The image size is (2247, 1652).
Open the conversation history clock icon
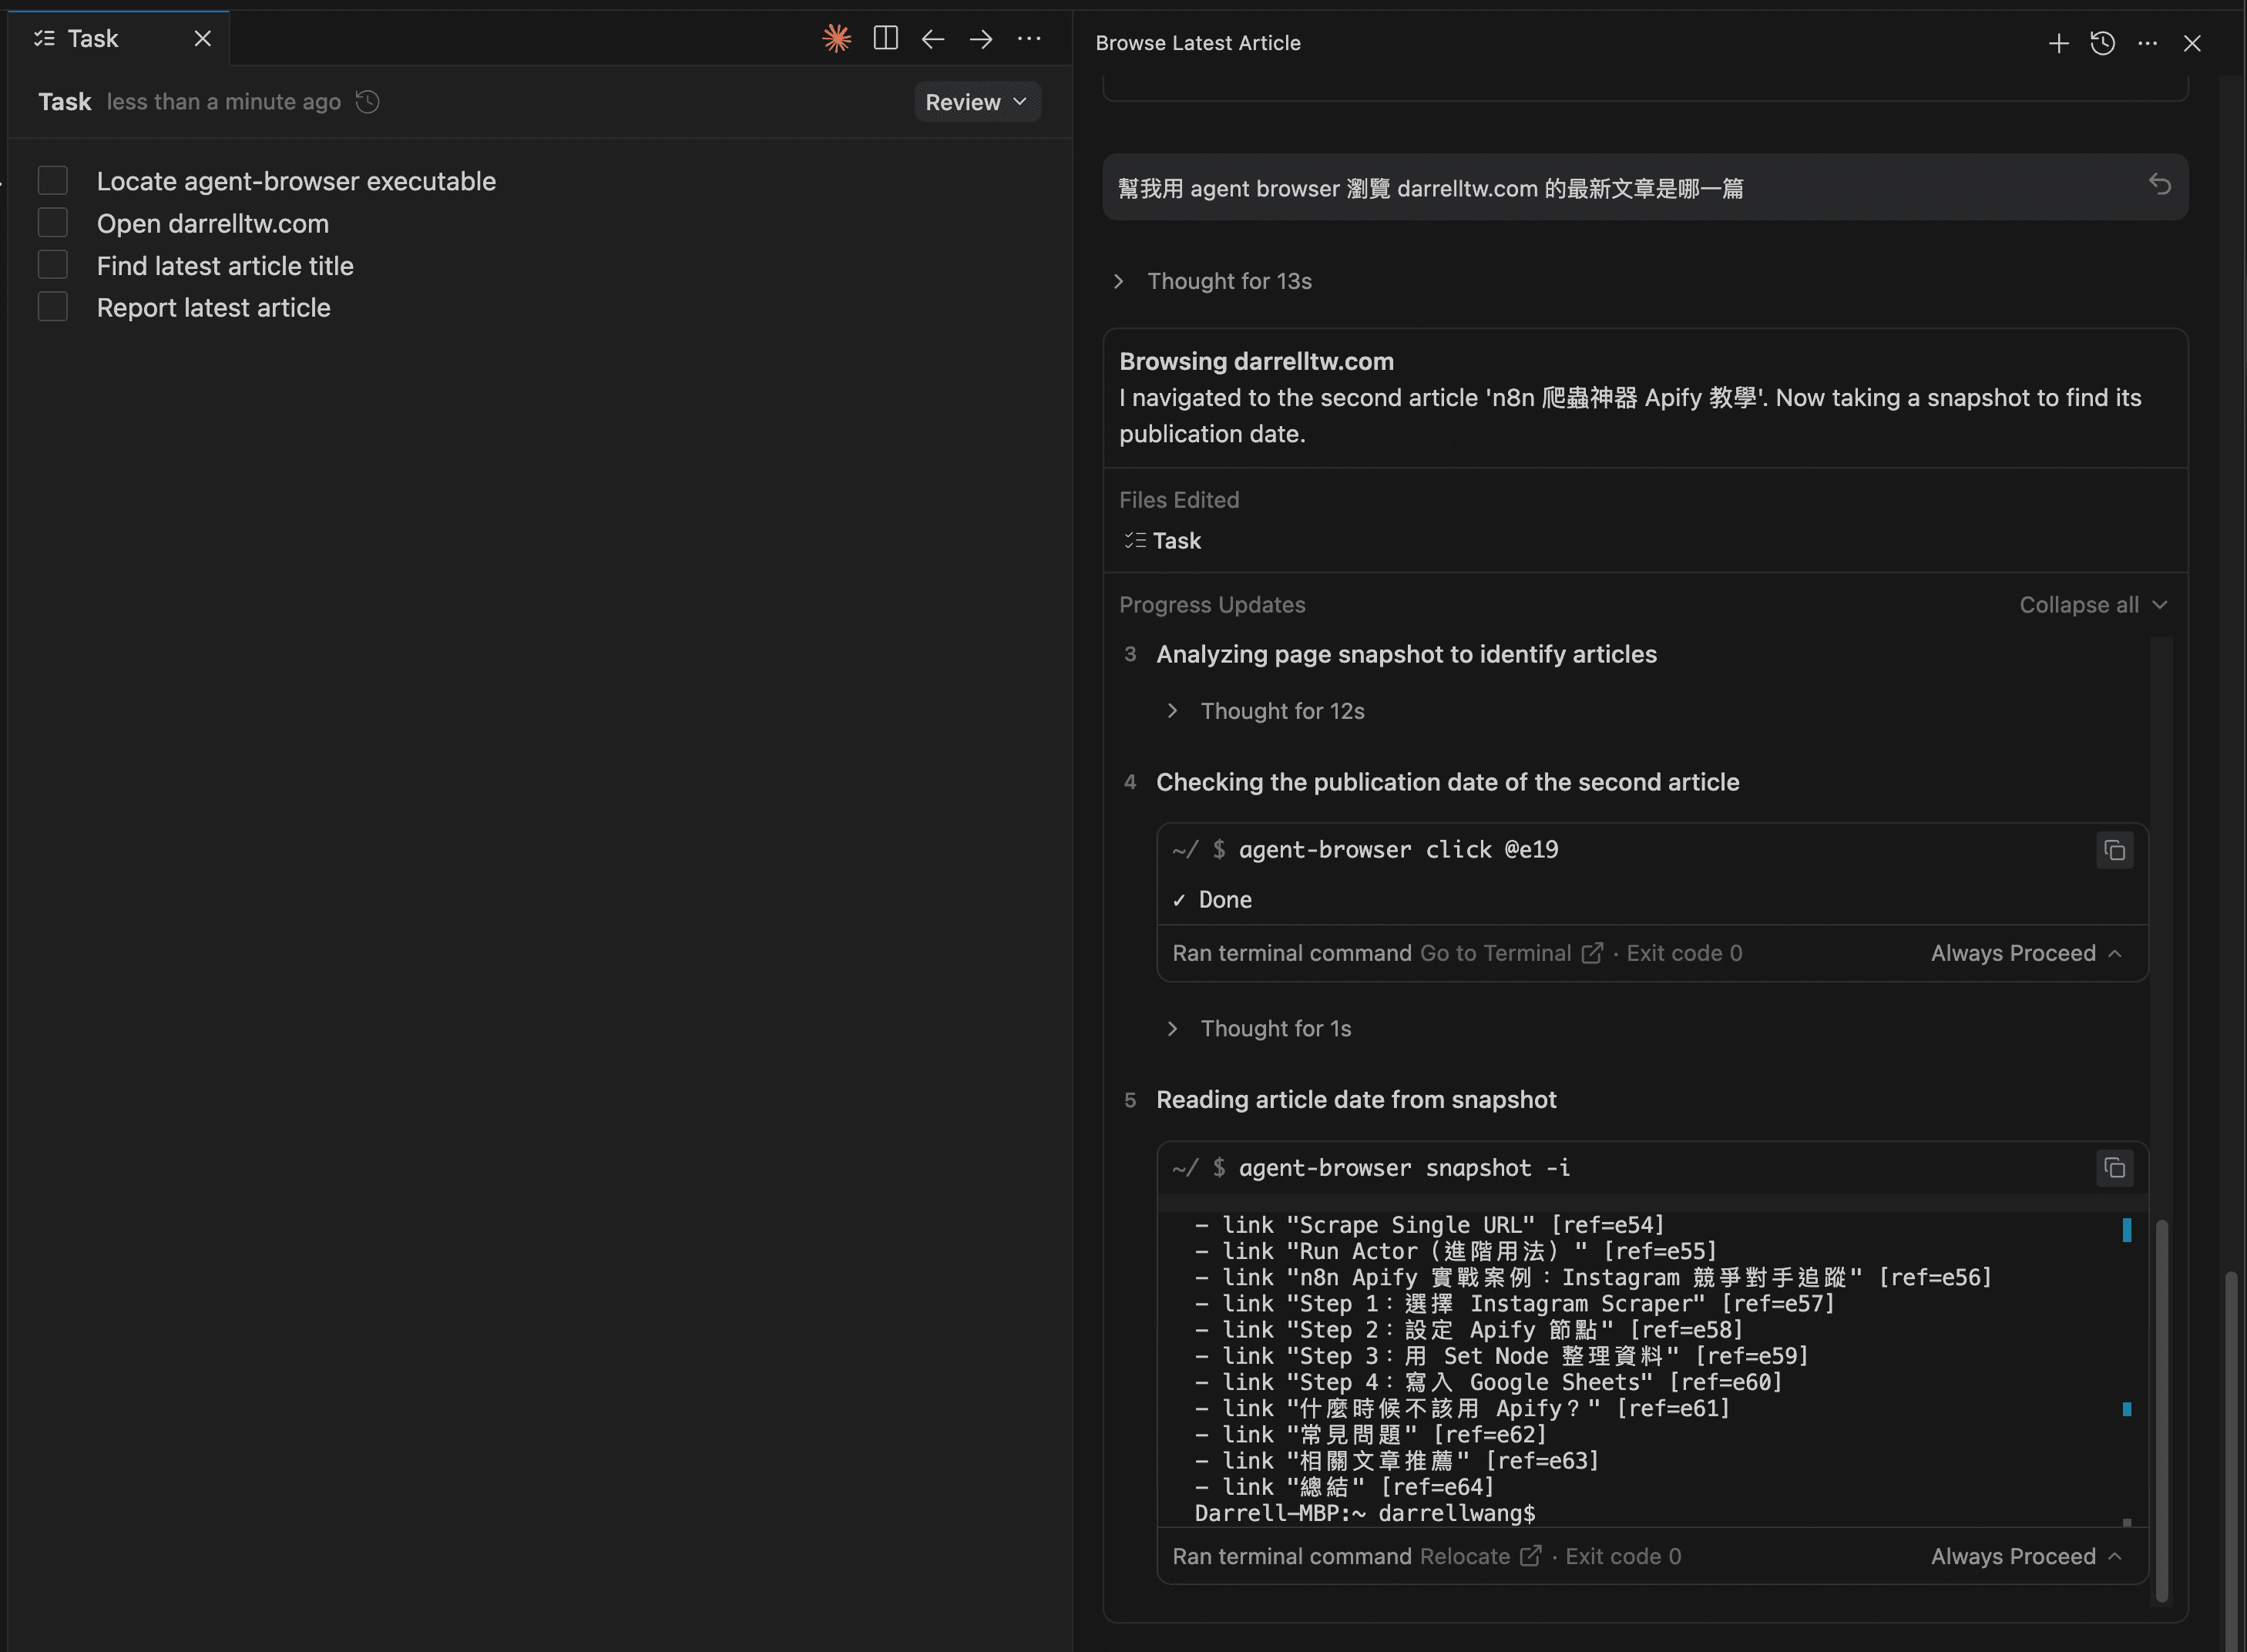[2102, 43]
